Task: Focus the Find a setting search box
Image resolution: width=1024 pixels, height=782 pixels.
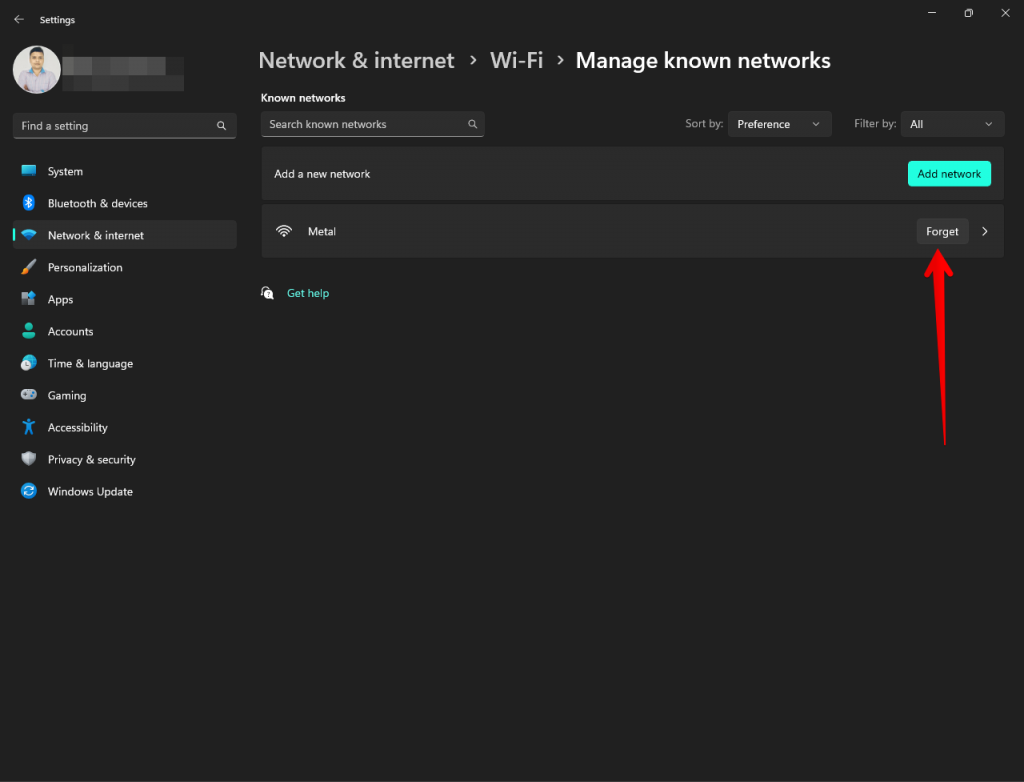Action: coord(125,125)
